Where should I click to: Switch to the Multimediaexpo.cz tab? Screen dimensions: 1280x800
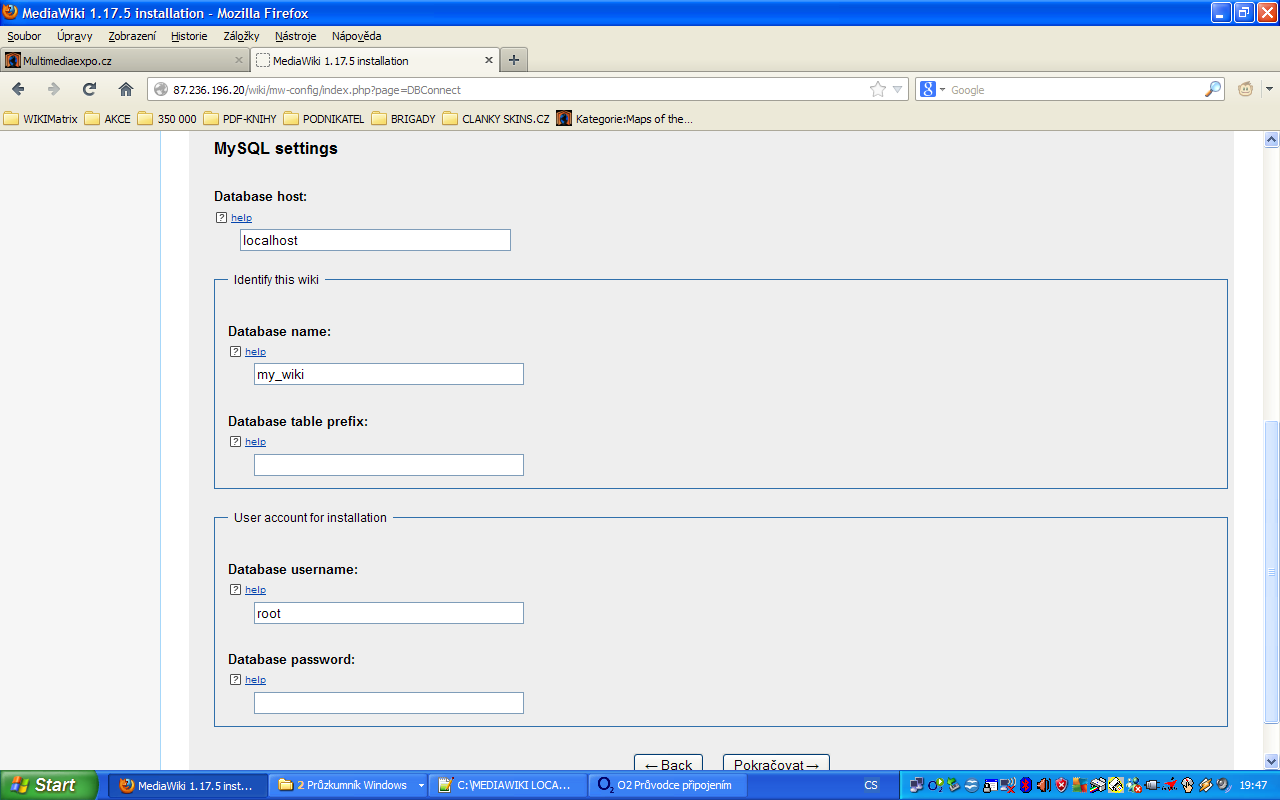[x=122, y=60]
